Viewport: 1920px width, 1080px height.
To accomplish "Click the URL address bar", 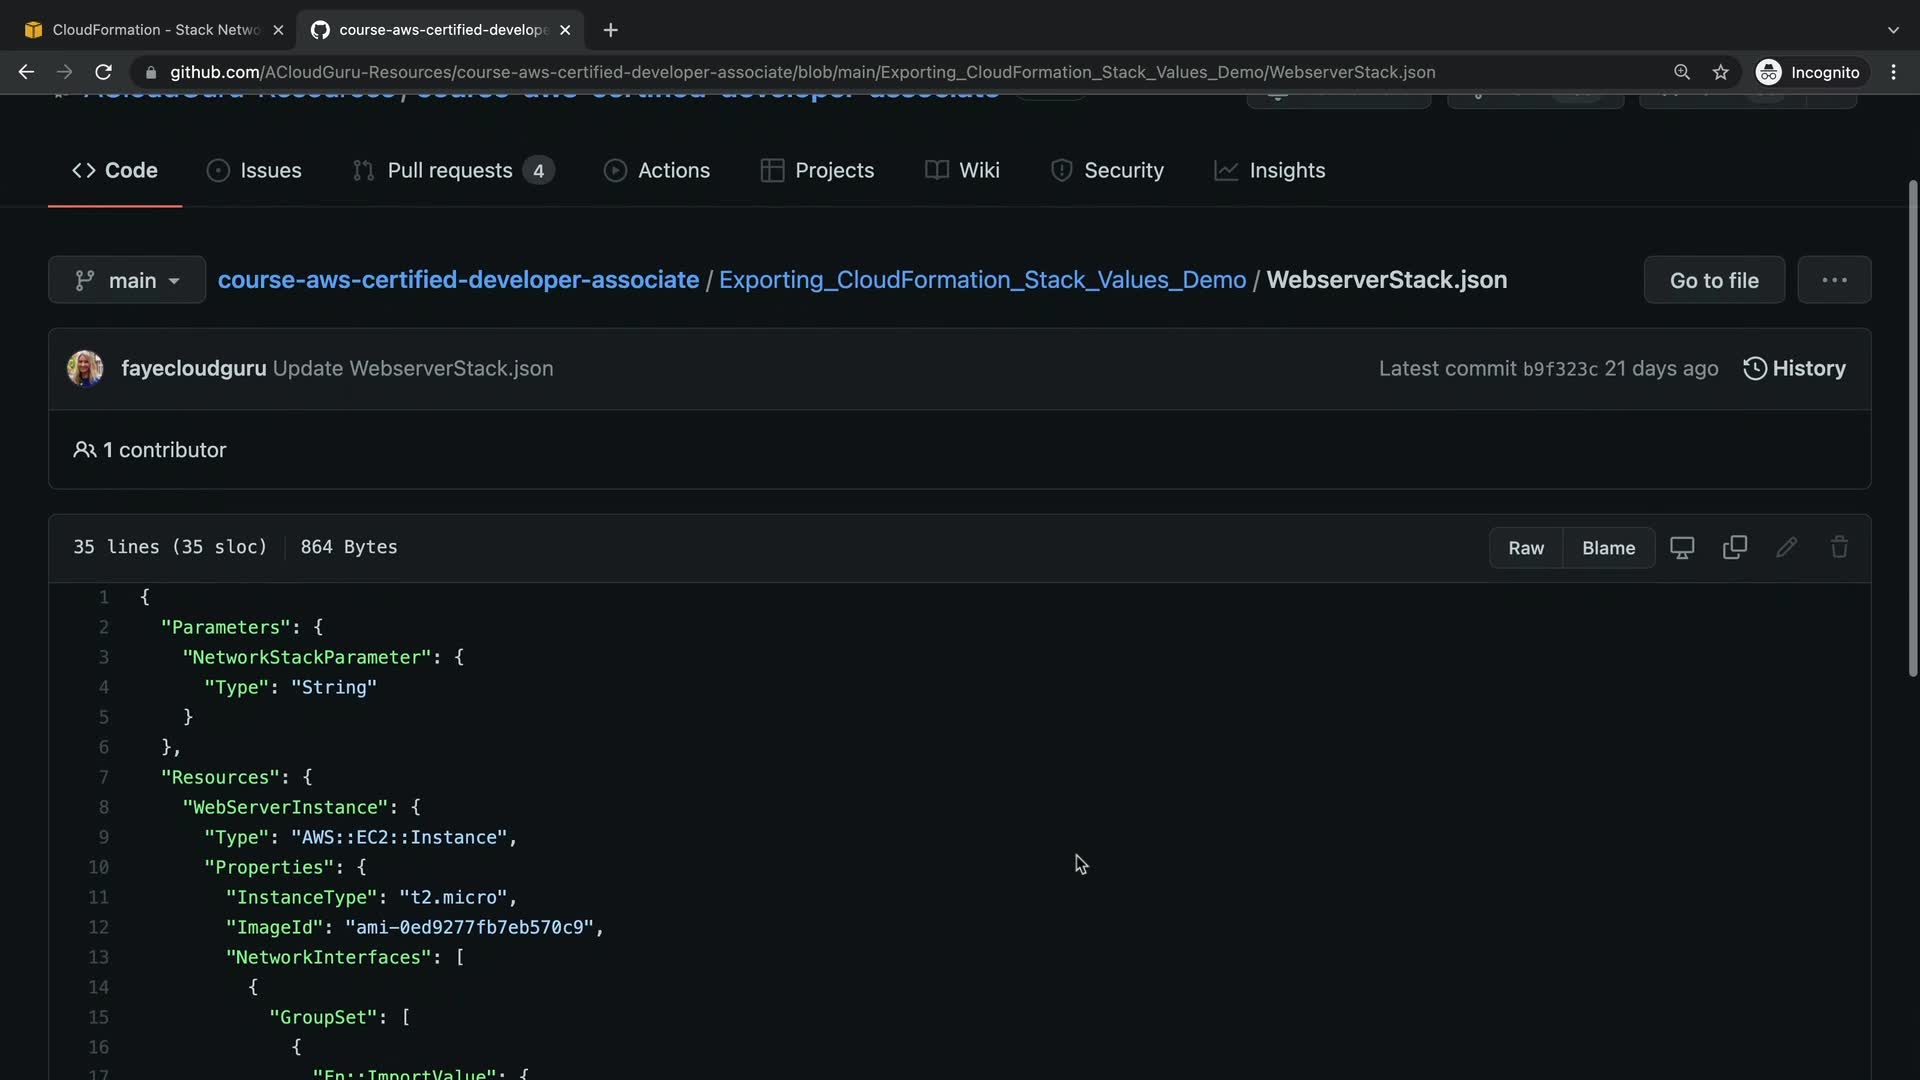I will point(800,72).
